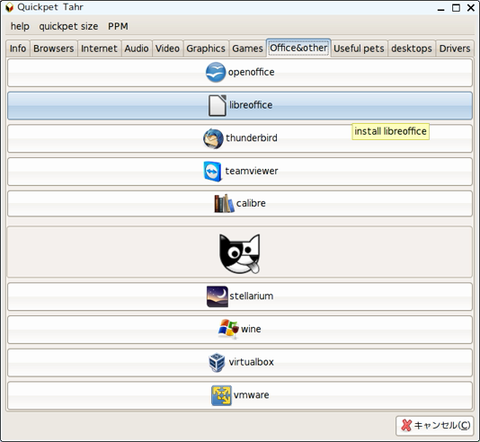Click the thunderbird label text

(252, 138)
